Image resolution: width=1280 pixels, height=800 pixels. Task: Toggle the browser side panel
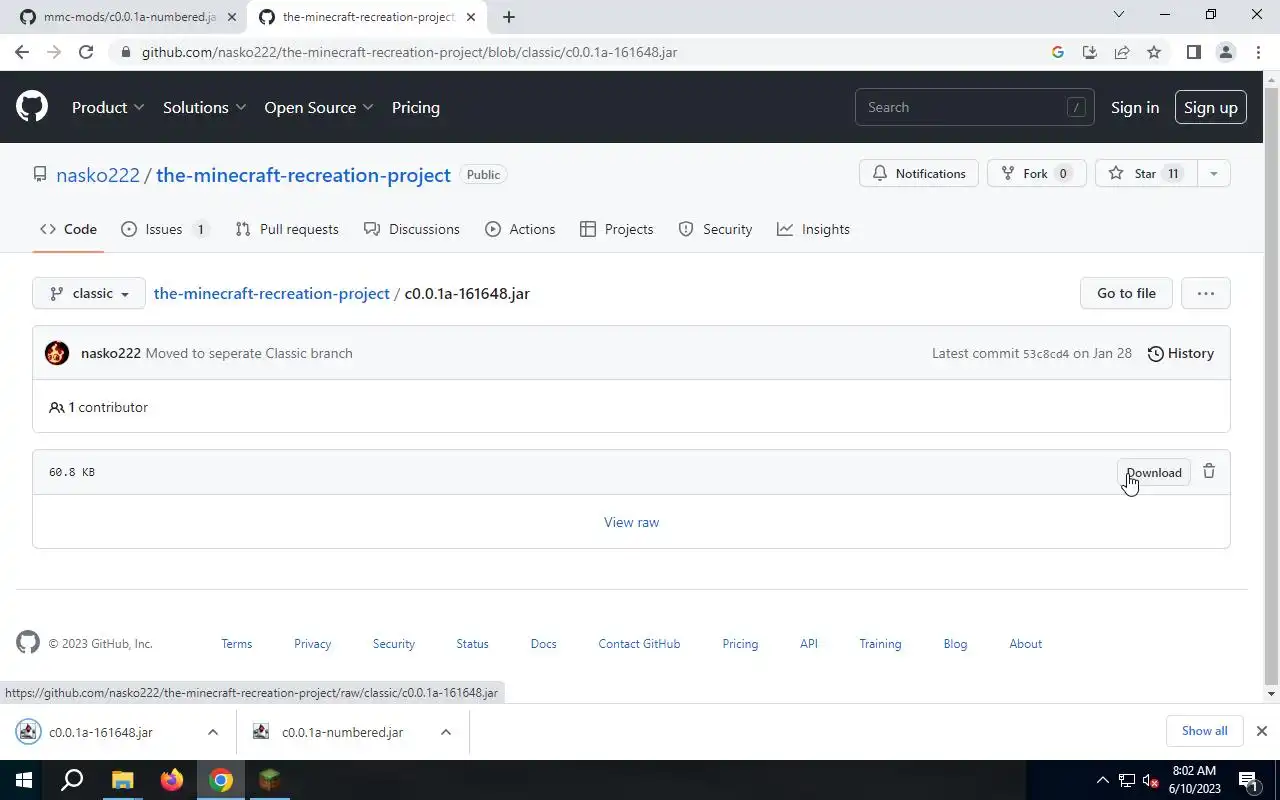(x=1193, y=52)
